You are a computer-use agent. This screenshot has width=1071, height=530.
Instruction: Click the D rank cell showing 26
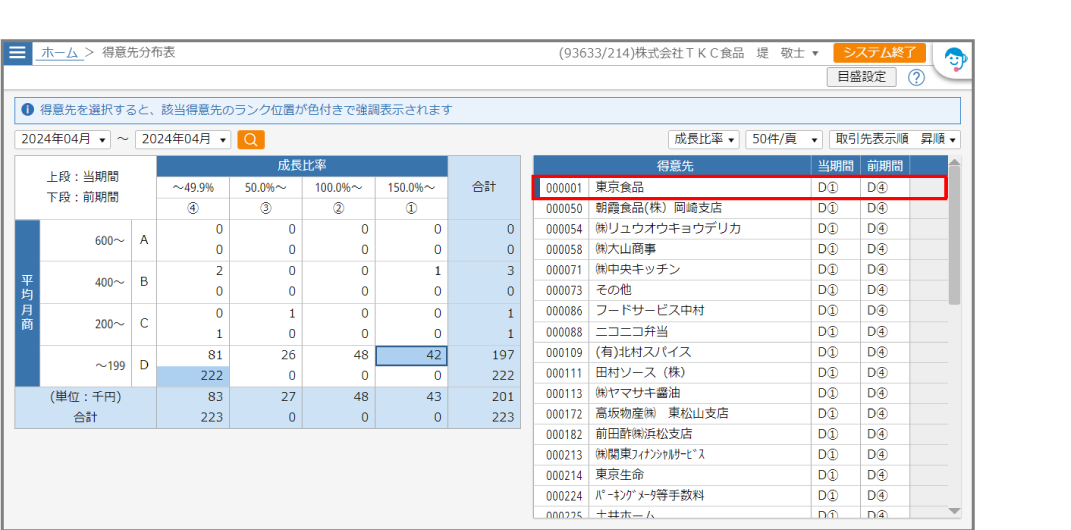point(266,355)
